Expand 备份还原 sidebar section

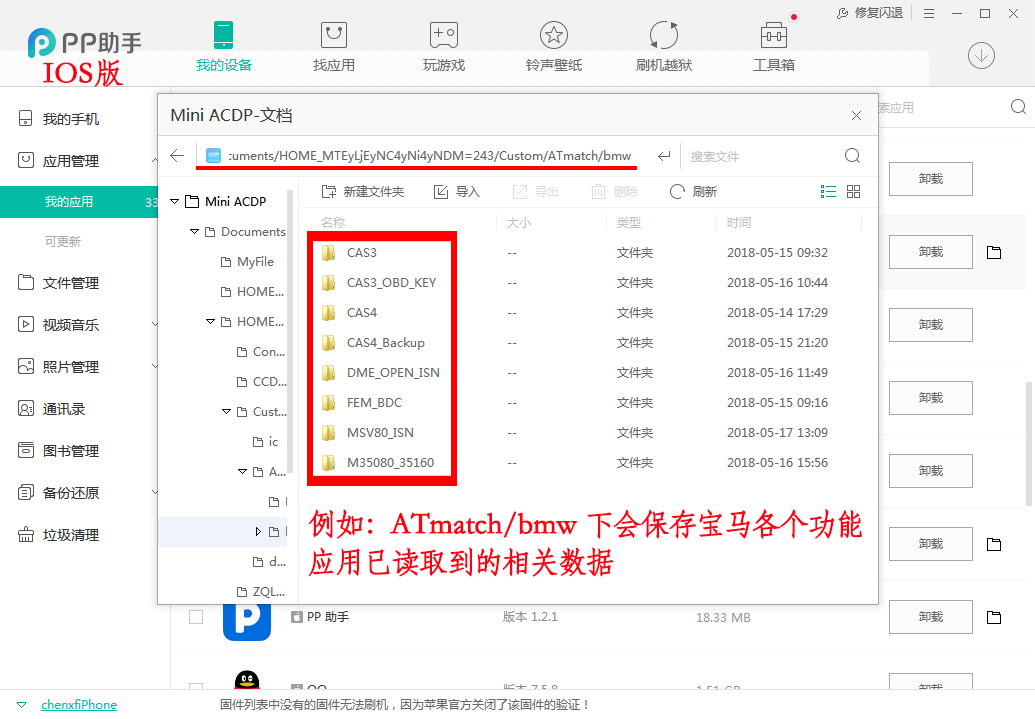[x=154, y=493]
